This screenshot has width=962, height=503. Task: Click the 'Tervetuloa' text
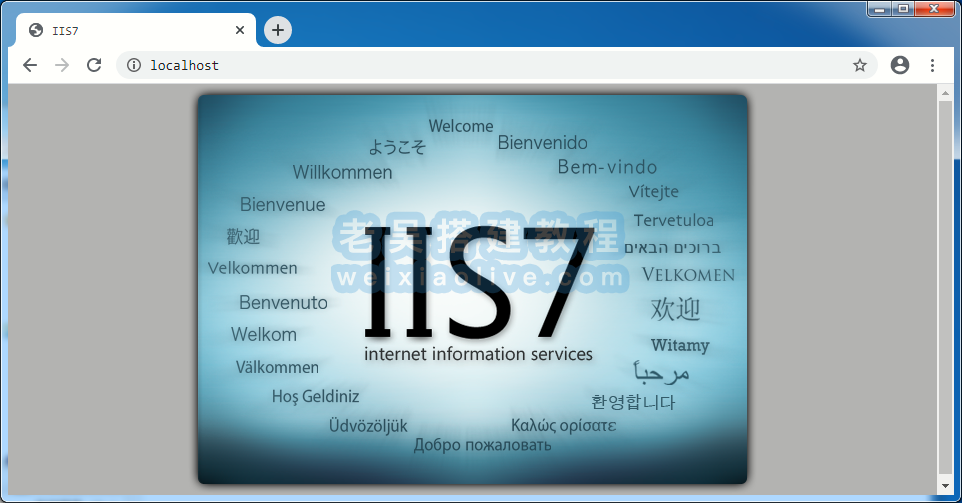point(674,220)
